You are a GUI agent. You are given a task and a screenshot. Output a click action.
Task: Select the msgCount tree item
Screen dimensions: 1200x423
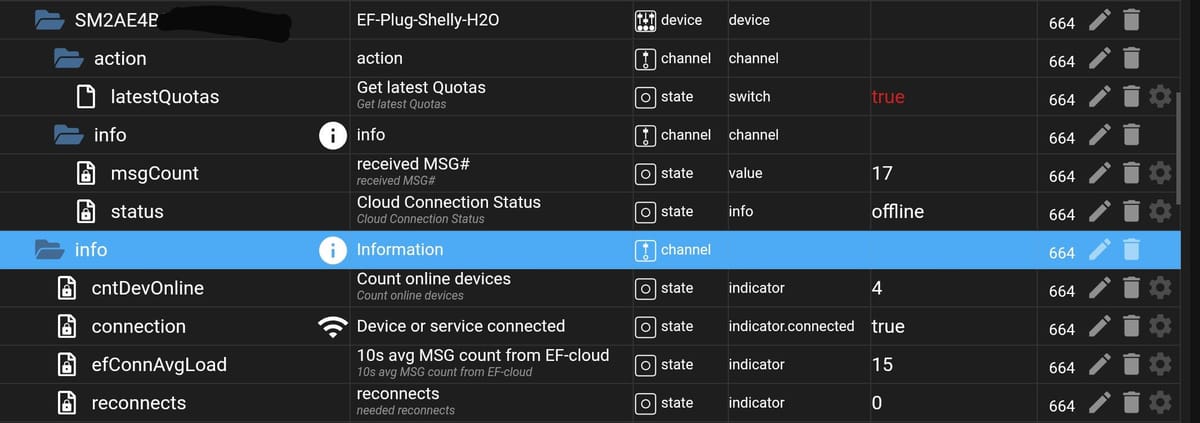click(x=154, y=174)
